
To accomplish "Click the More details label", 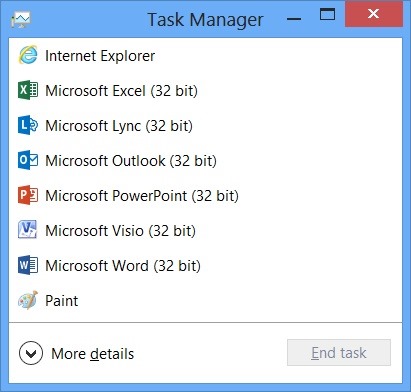I will (x=93, y=354).
